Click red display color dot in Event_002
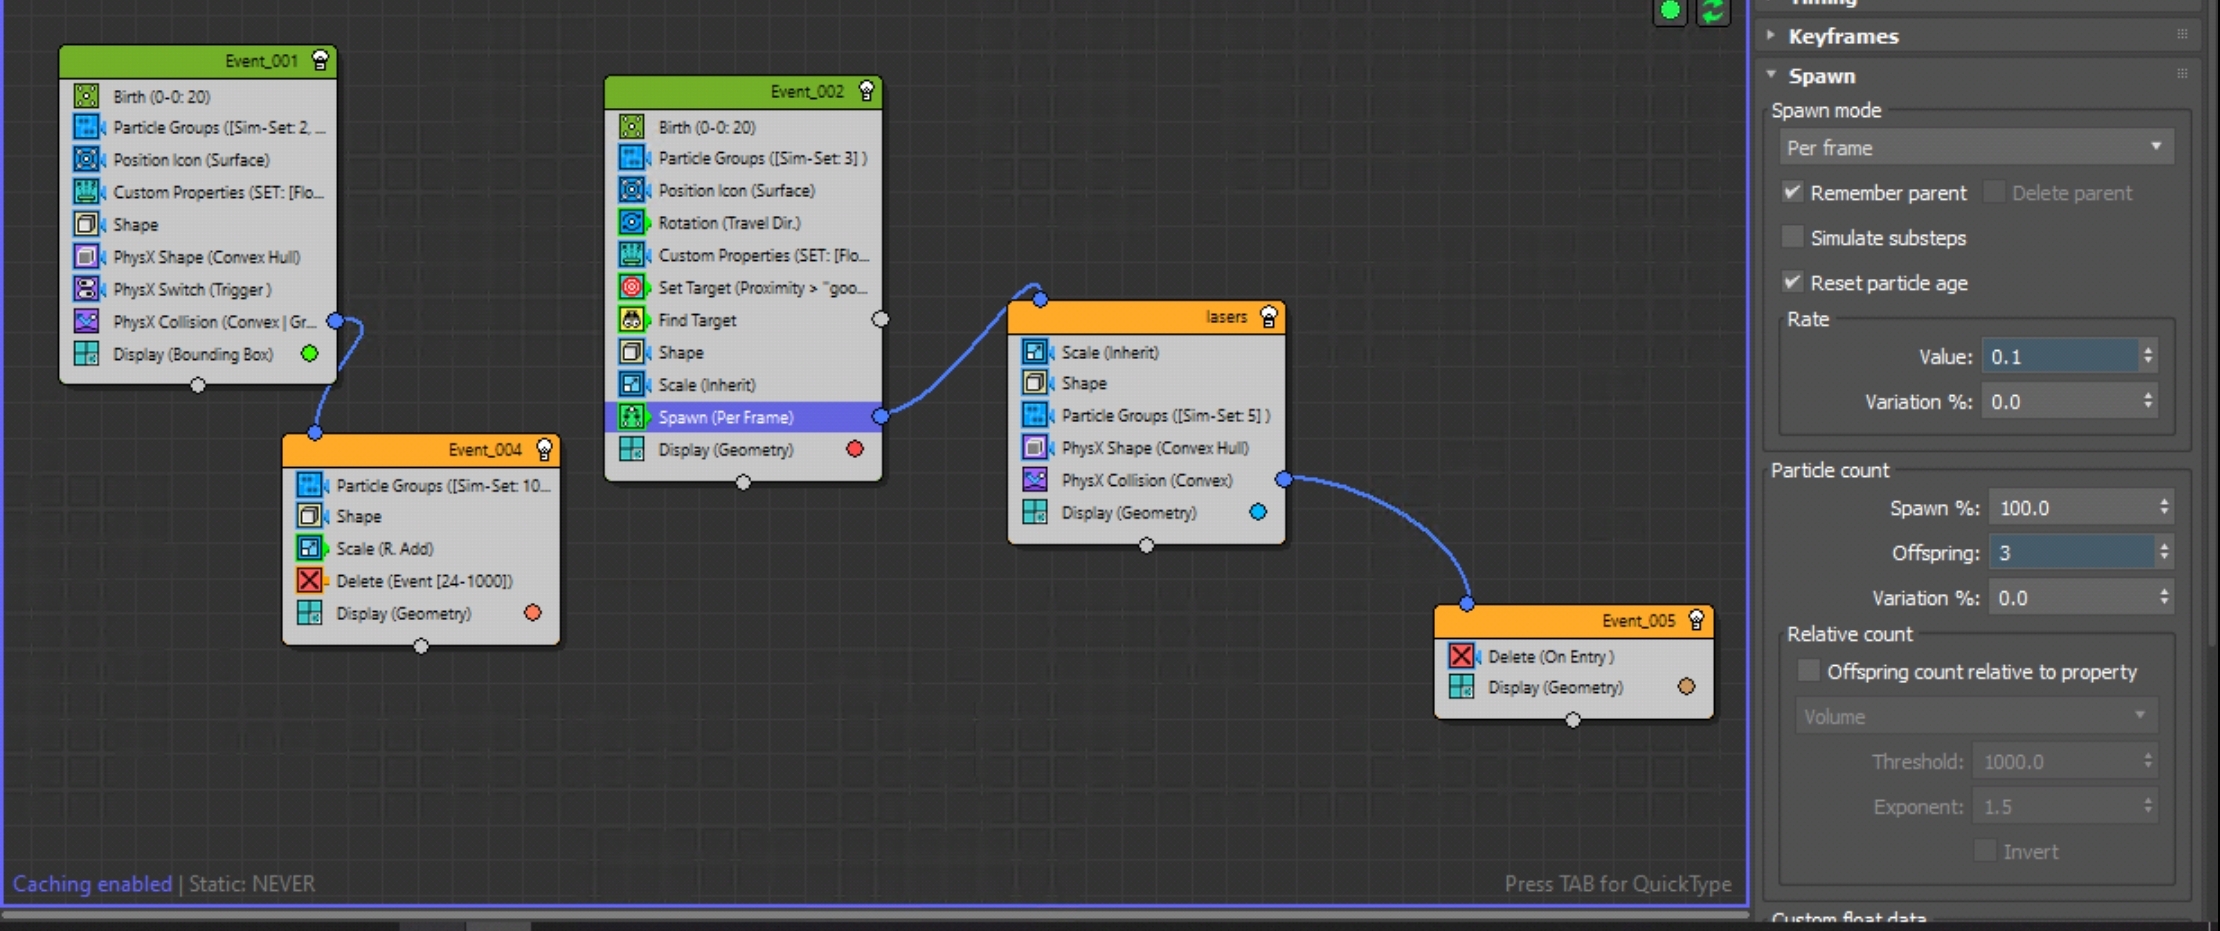The image size is (2220, 931). tap(855, 449)
